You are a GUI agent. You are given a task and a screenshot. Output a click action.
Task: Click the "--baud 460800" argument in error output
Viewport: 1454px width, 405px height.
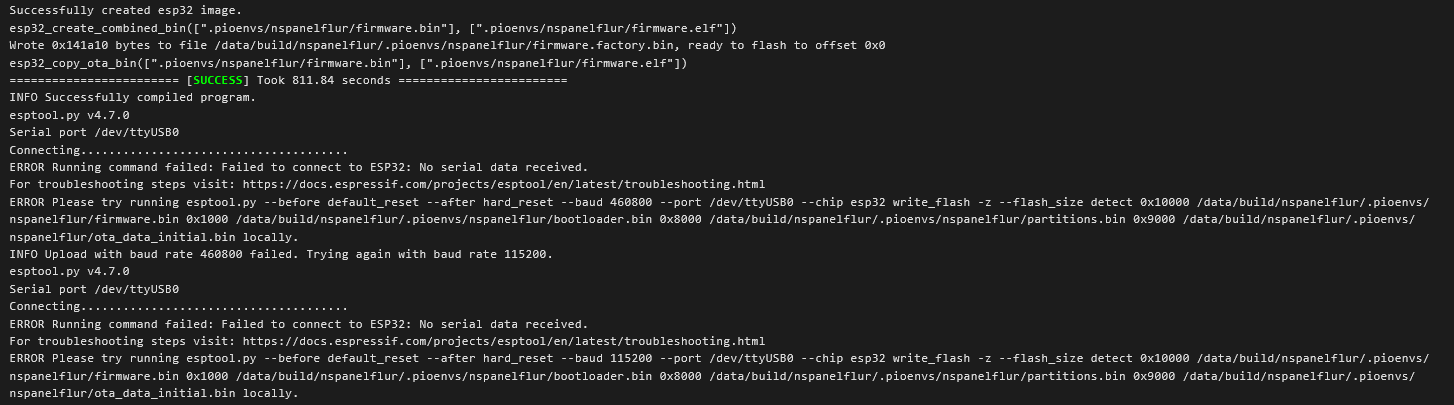tap(606, 202)
